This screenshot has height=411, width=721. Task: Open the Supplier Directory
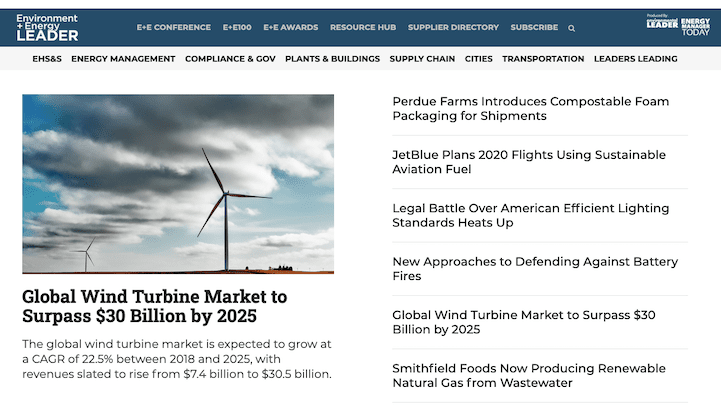(453, 28)
